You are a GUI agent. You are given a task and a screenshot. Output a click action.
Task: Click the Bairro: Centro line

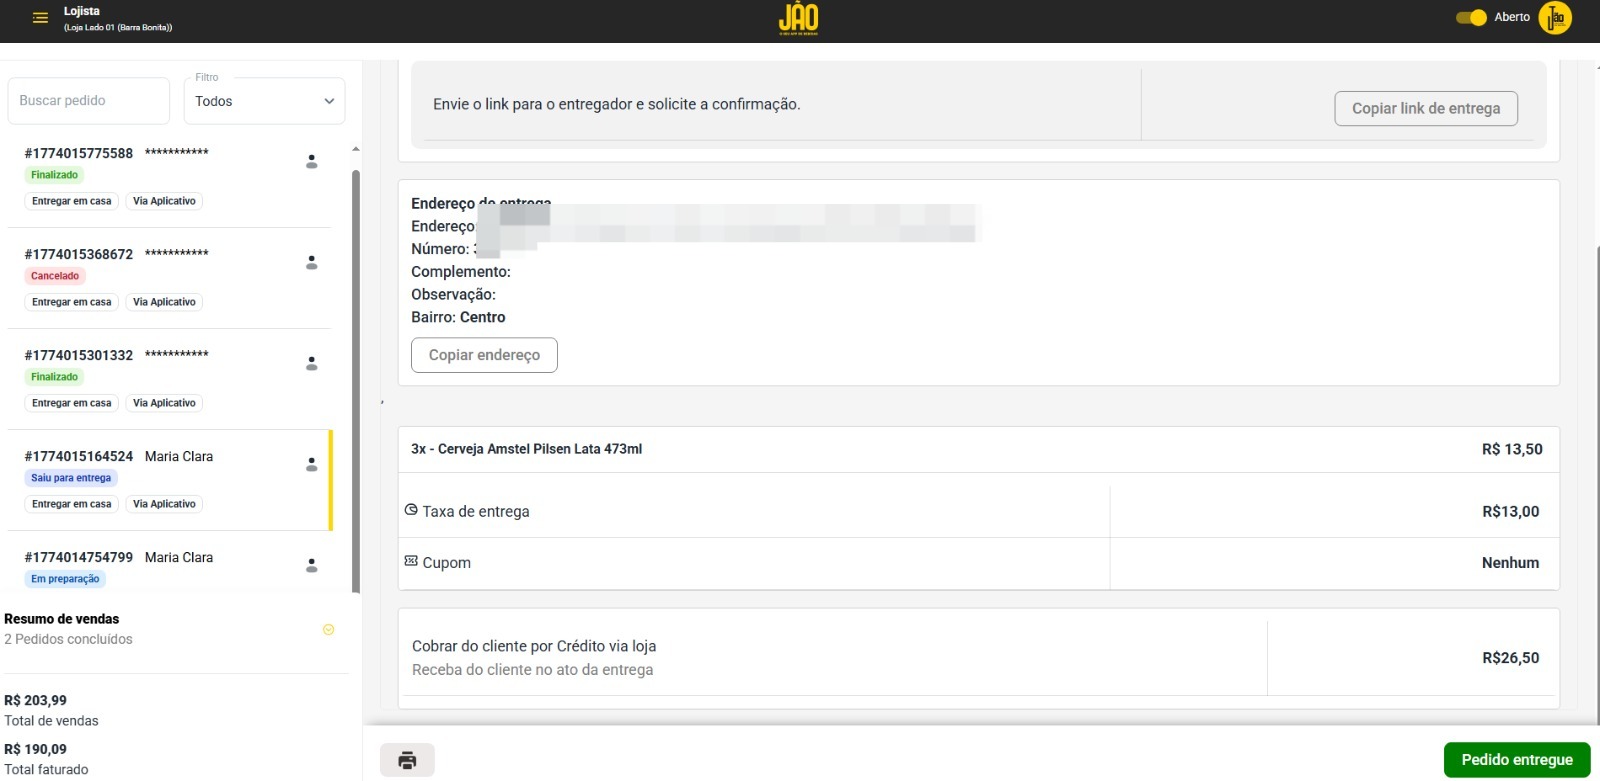click(458, 317)
